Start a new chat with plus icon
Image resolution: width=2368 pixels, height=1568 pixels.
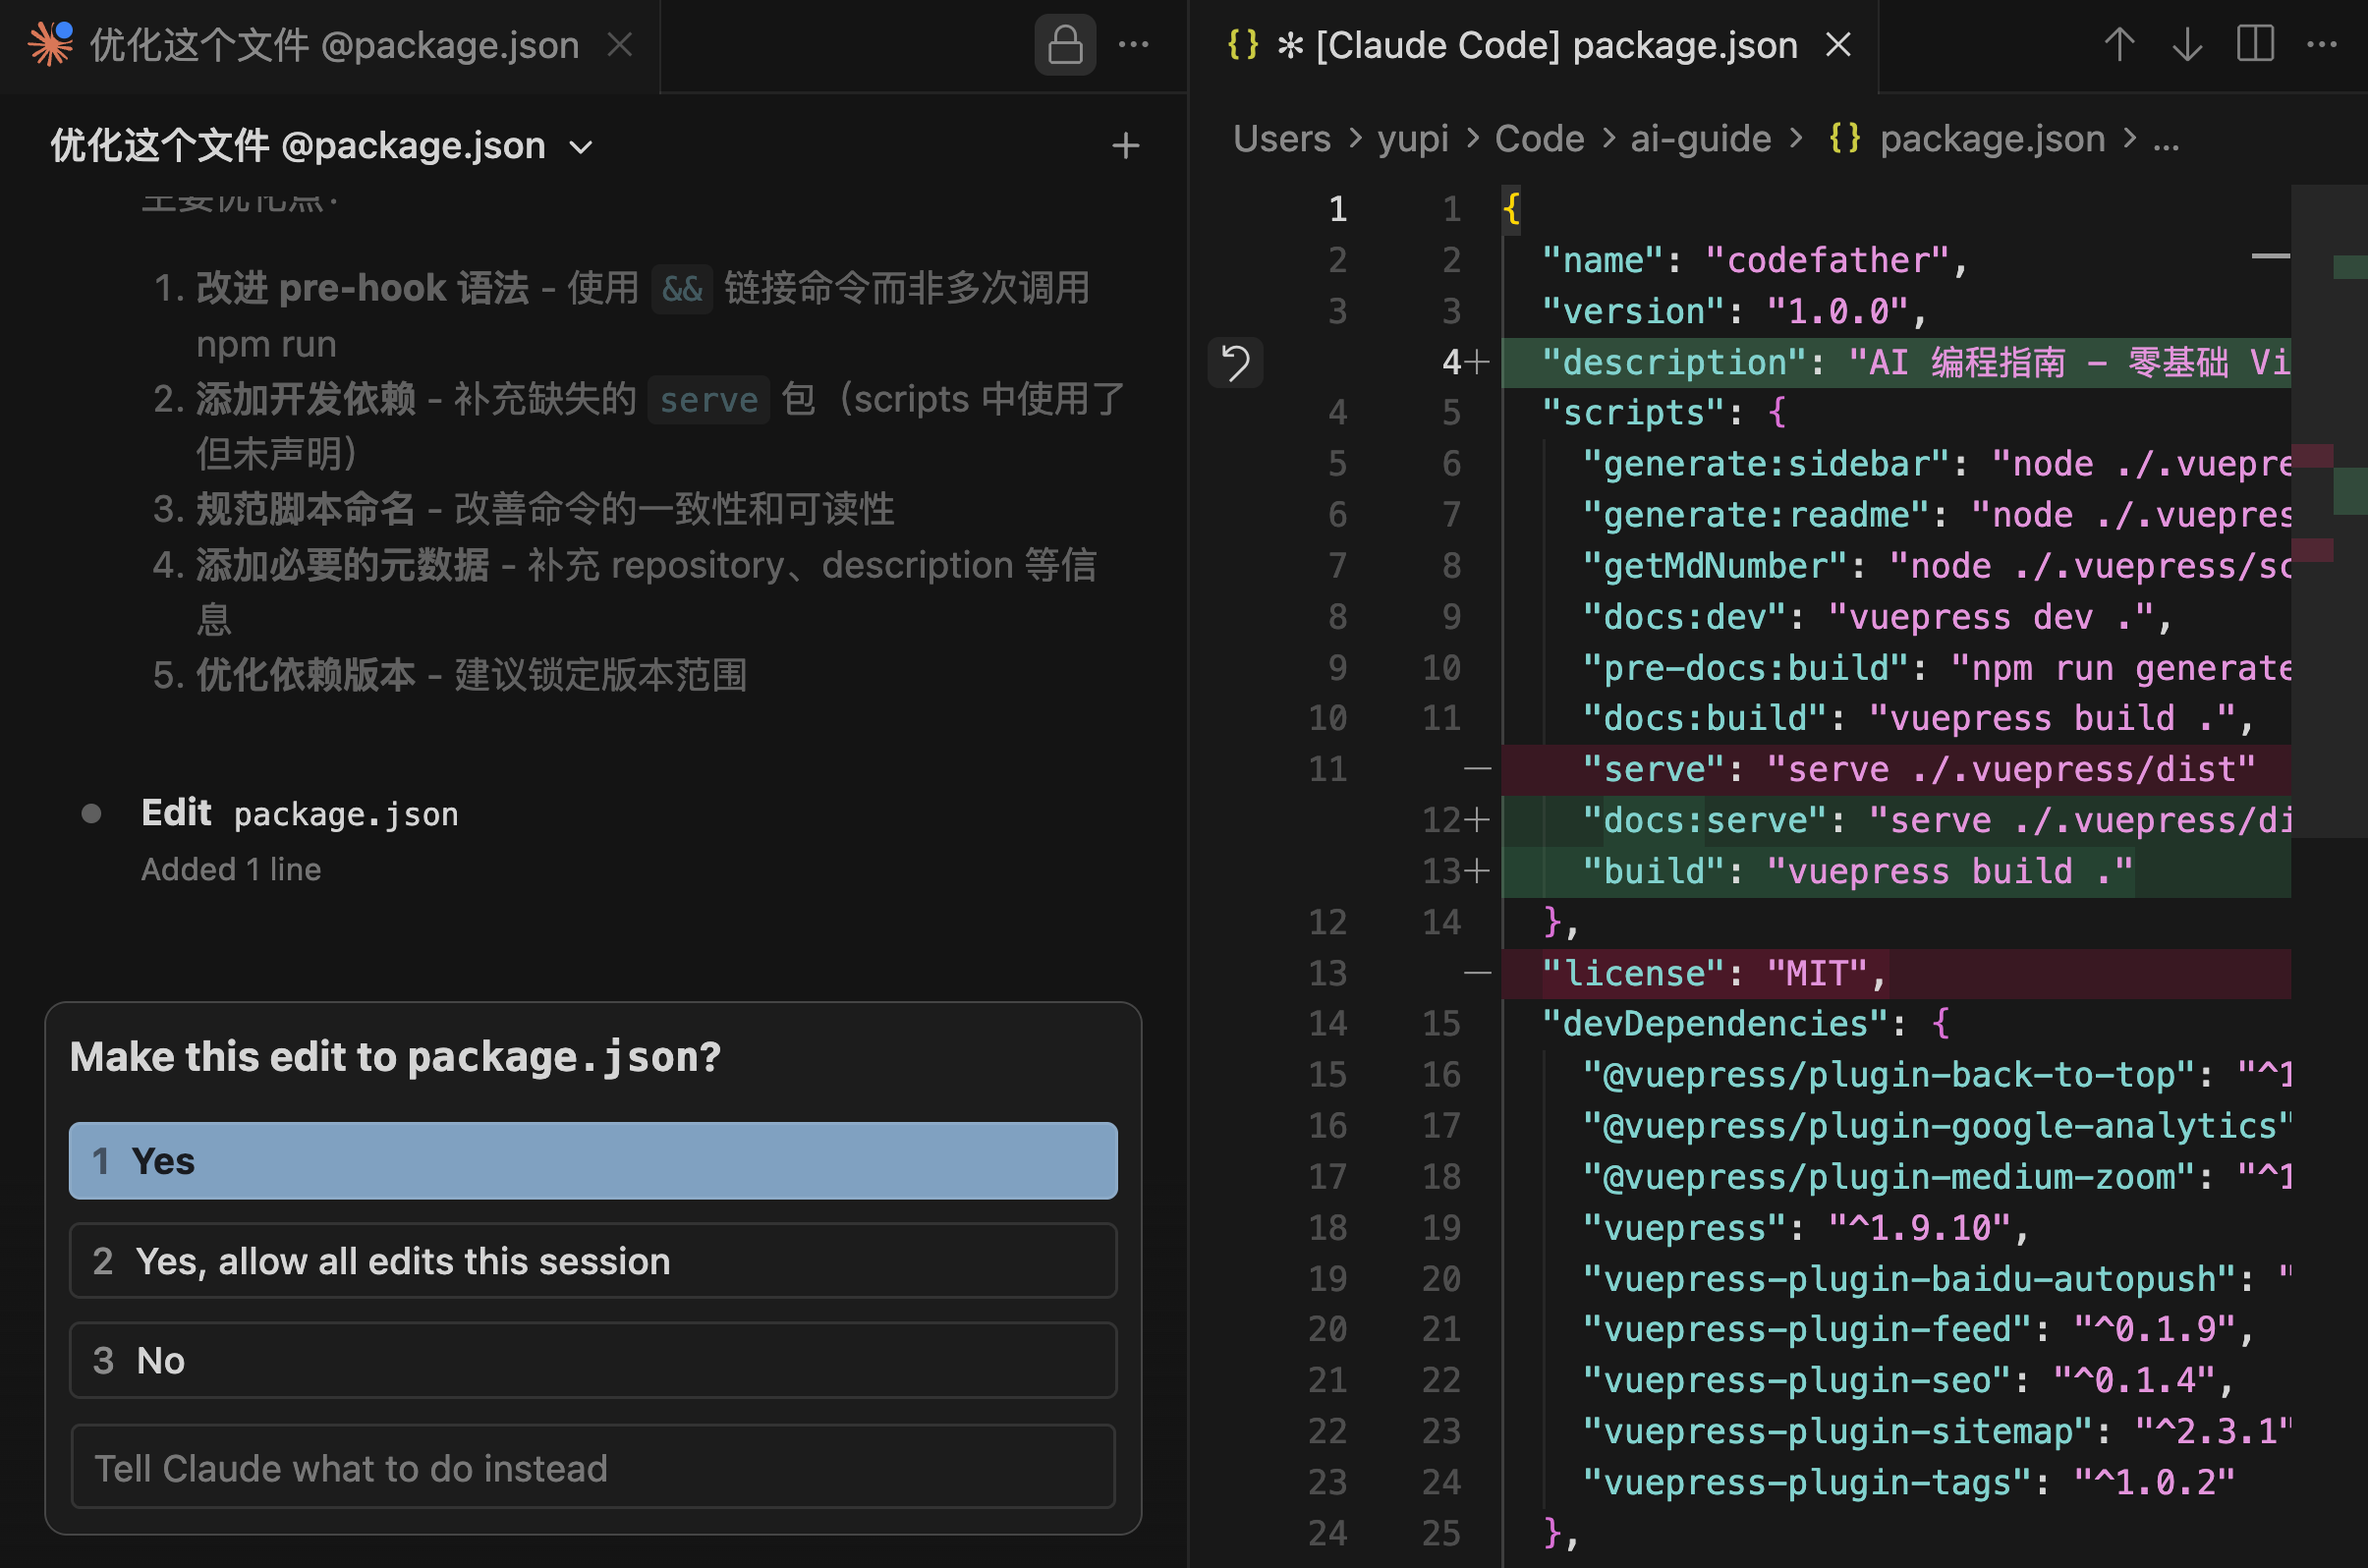point(1125,146)
